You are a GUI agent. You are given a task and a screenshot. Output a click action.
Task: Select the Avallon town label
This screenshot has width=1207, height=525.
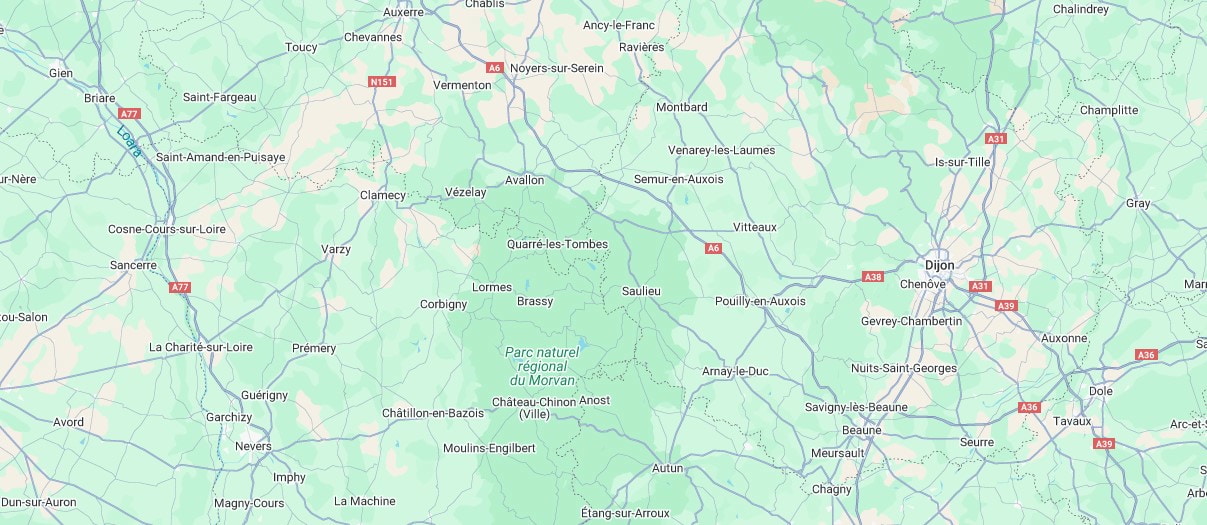(525, 180)
